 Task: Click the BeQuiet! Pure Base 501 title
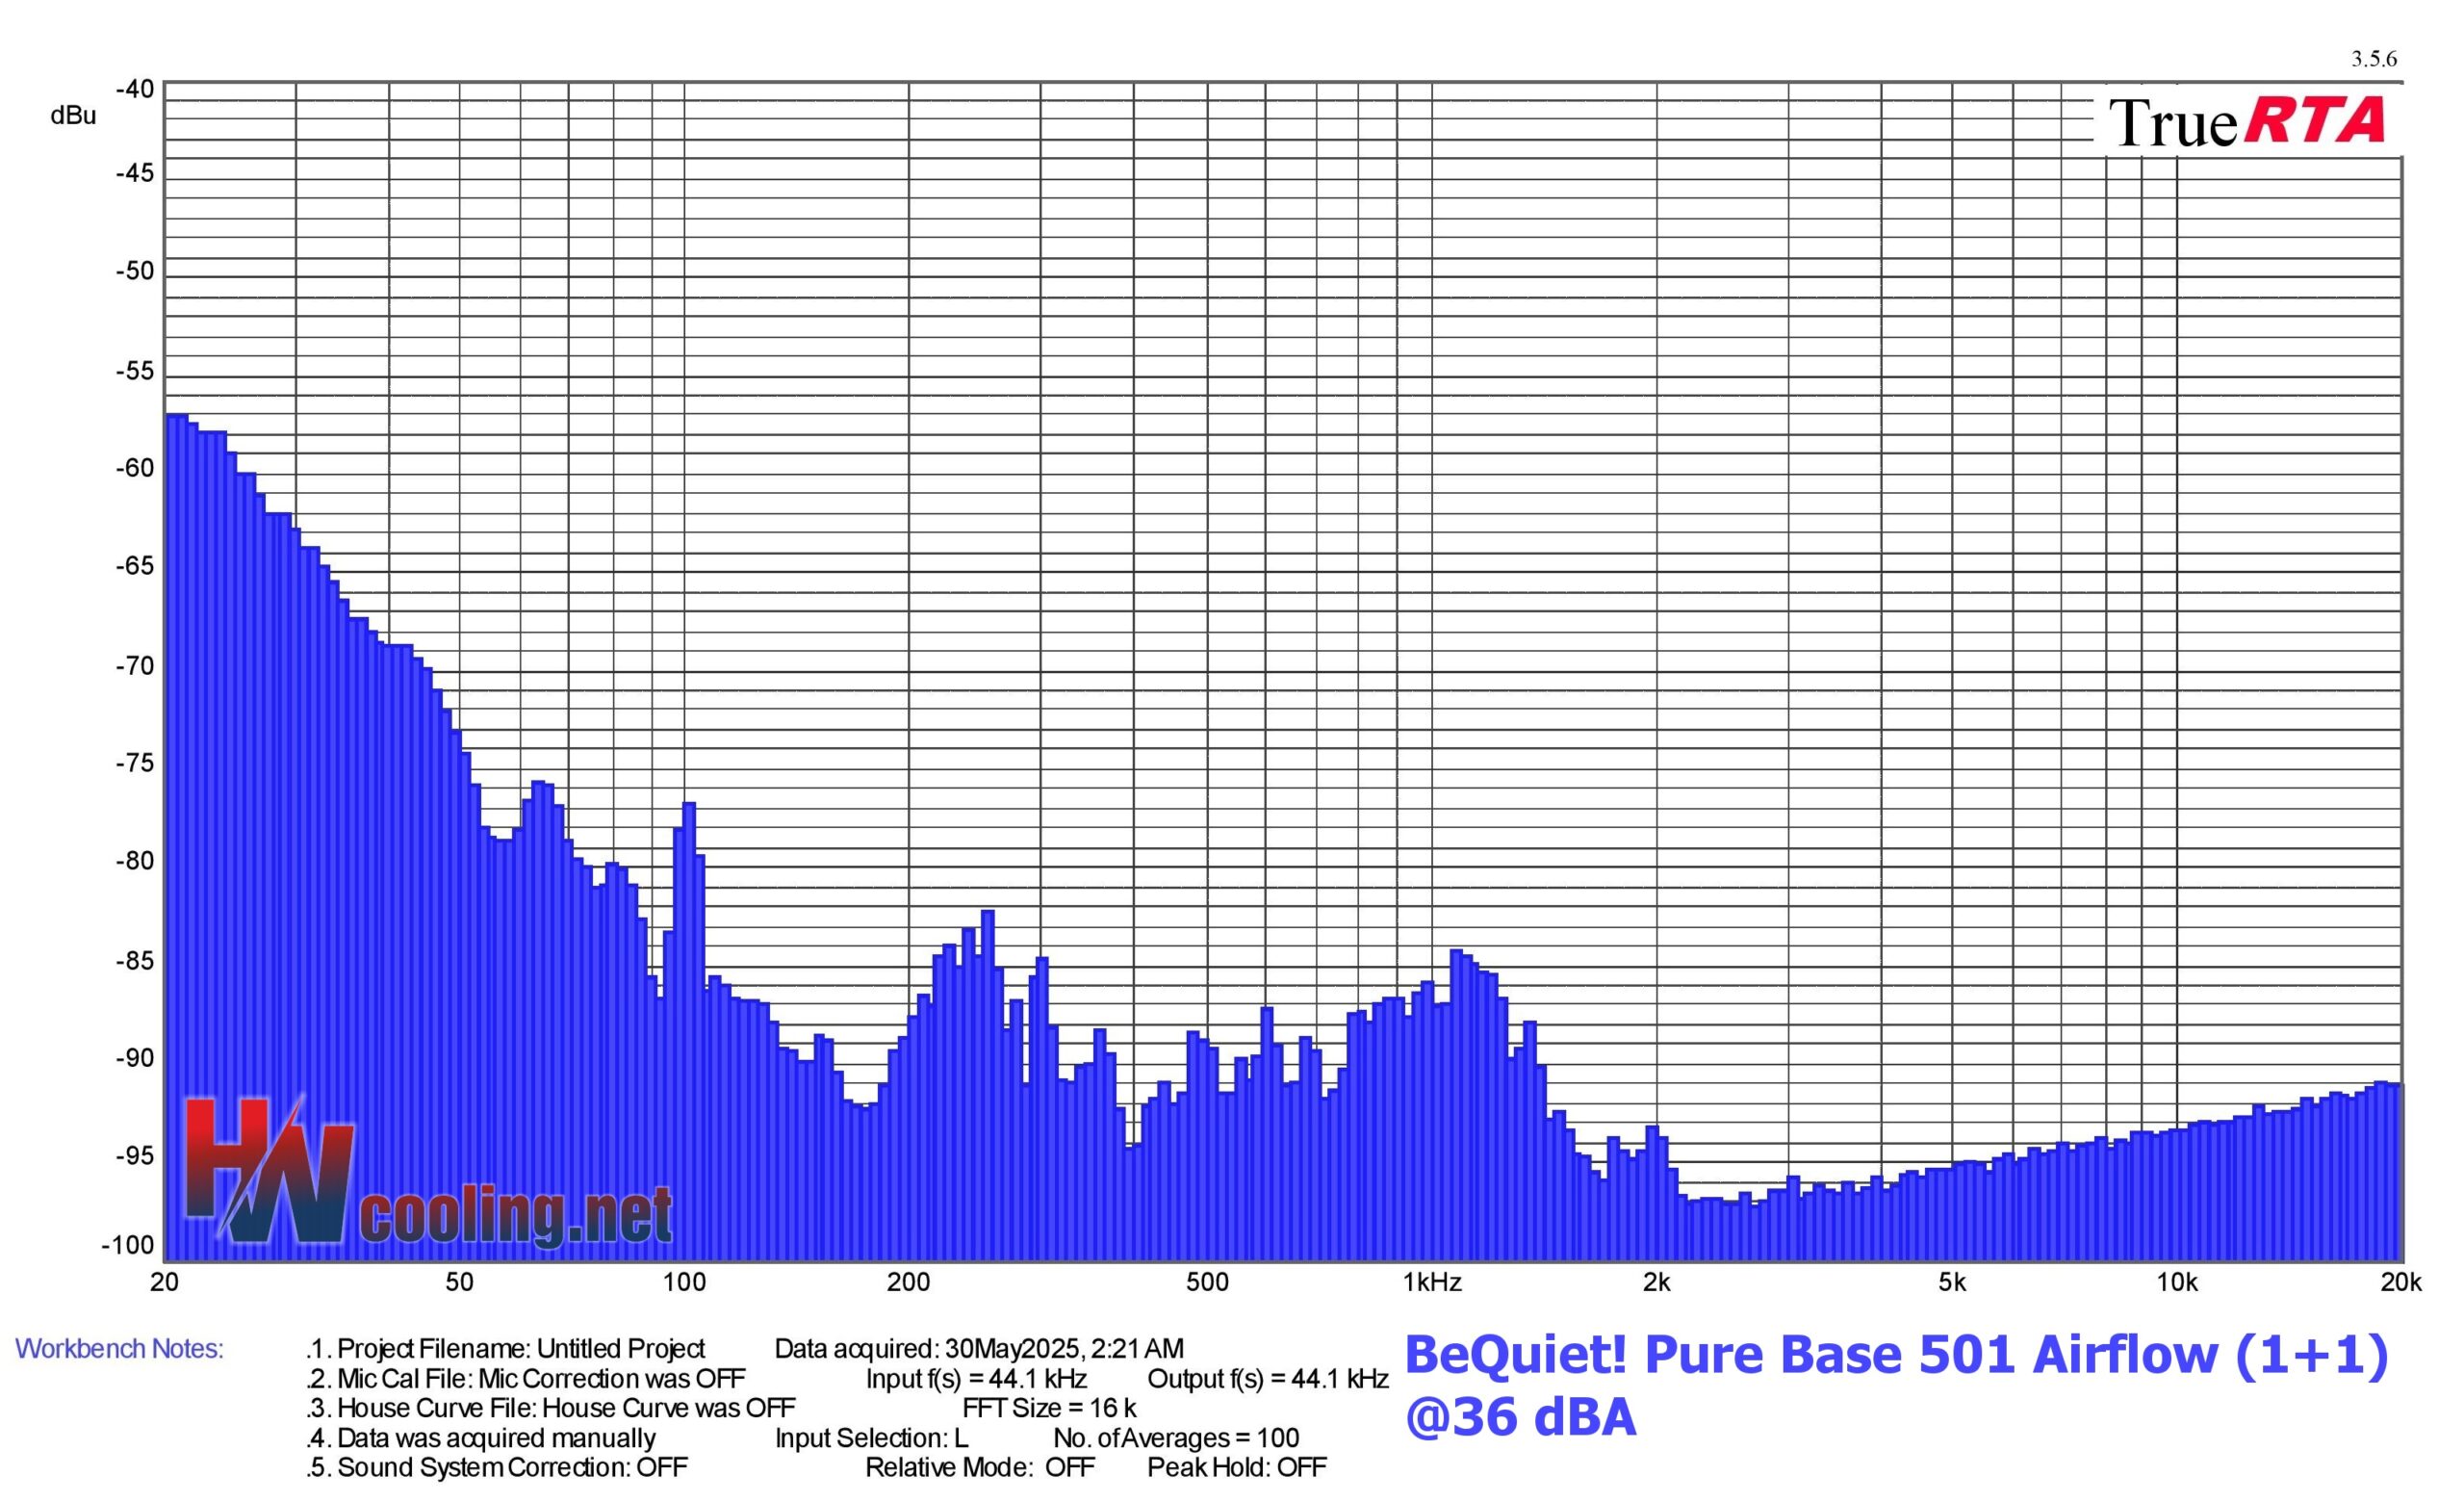pyautogui.click(x=1896, y=1355)
